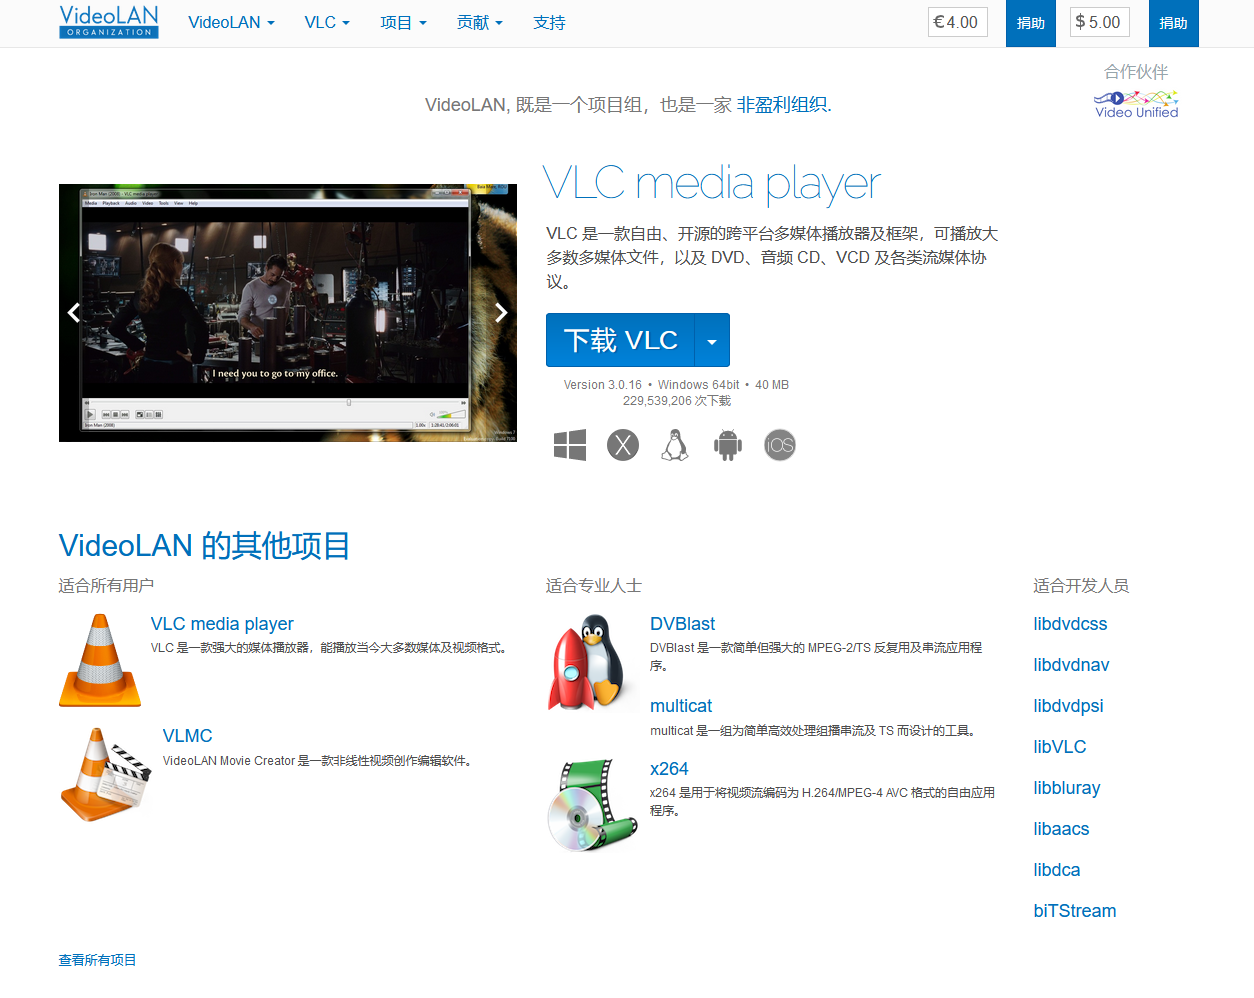Click the VLC traffic cone icon
This screenshot has width=1254, height=998.
coord(100,661)
